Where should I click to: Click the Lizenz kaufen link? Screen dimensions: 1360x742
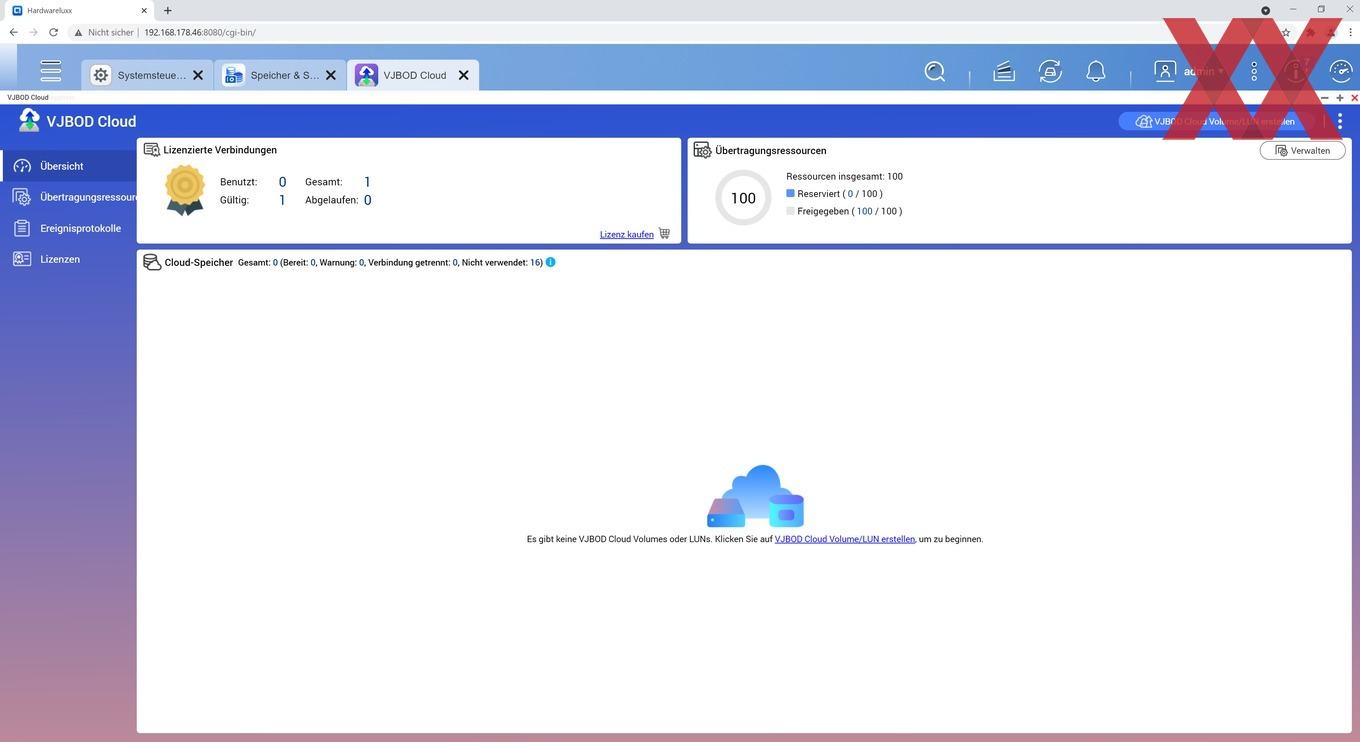tap(627, 234)
